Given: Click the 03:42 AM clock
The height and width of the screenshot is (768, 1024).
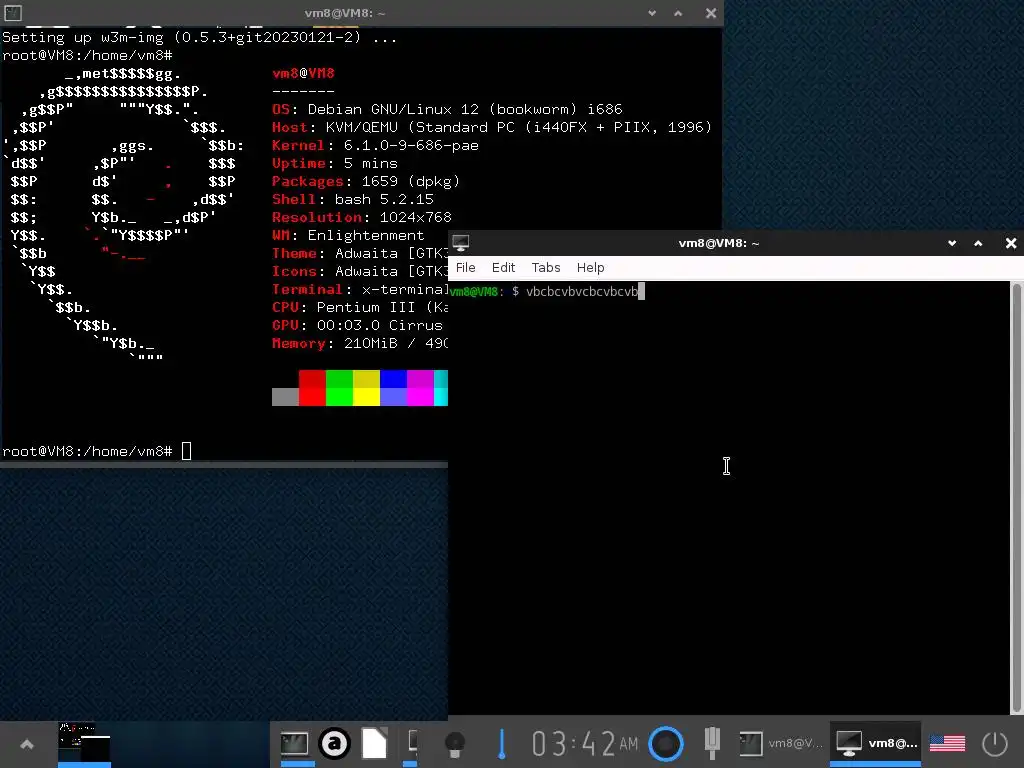Looking at the screenshot, I should (584, 743).
